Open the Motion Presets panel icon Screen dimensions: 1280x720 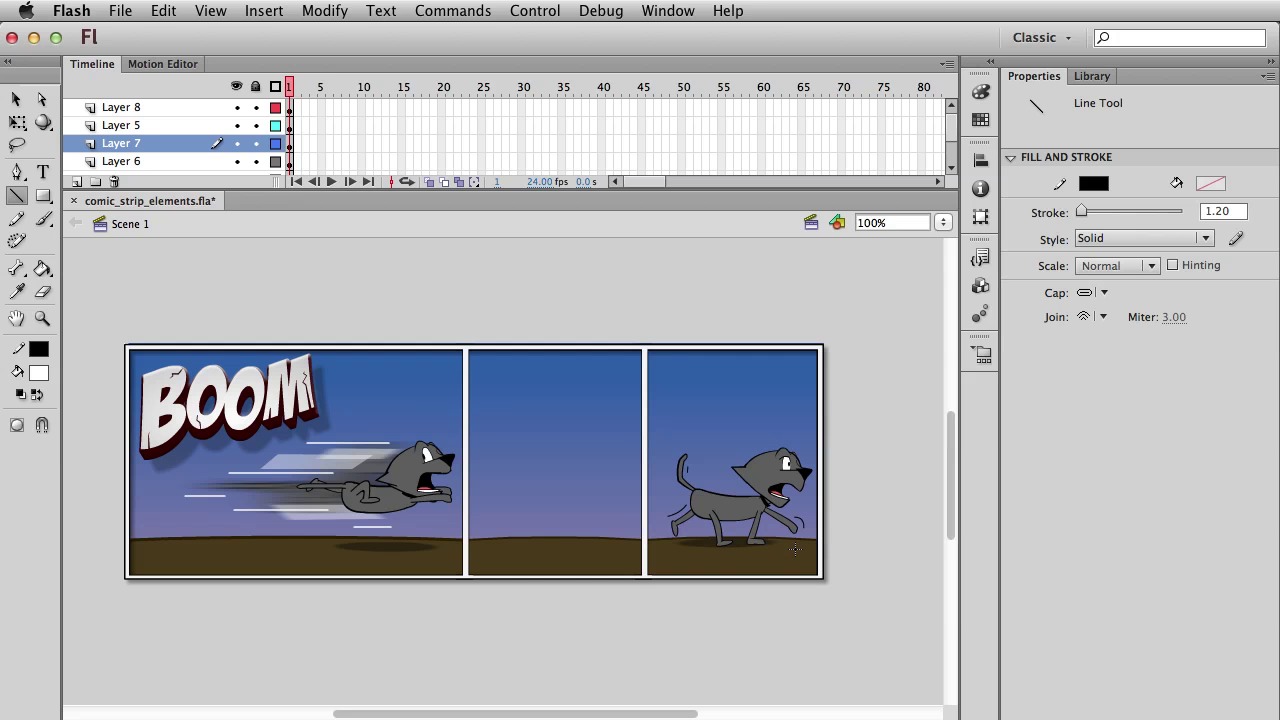981,315
